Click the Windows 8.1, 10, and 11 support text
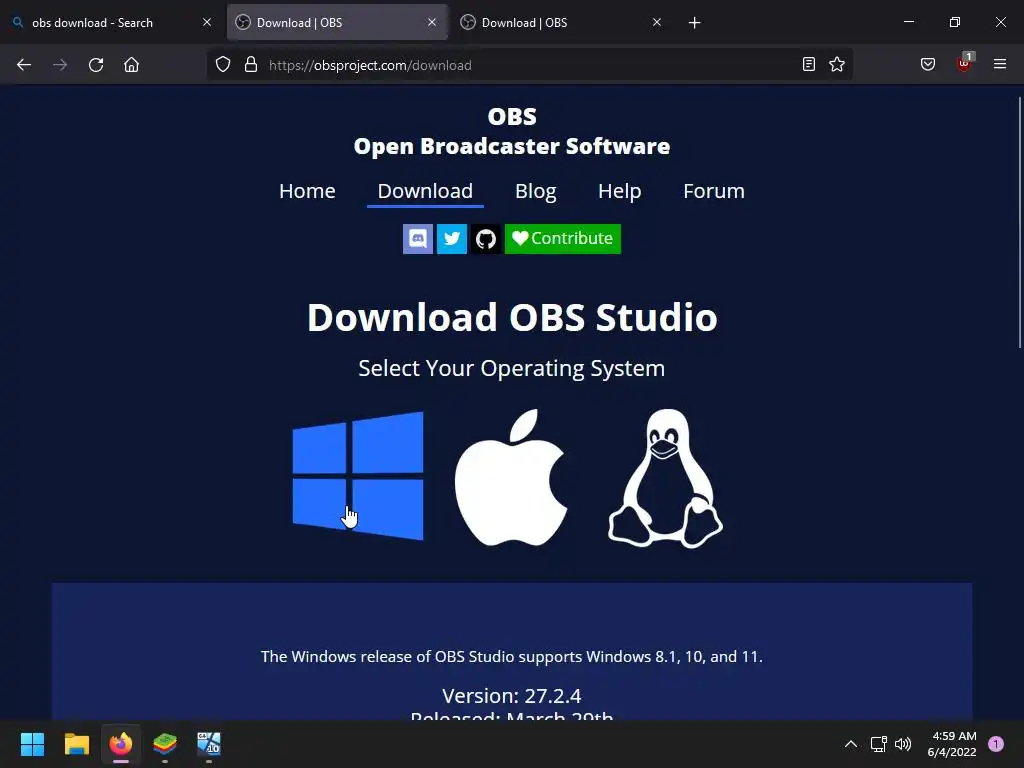 point(512,657)
